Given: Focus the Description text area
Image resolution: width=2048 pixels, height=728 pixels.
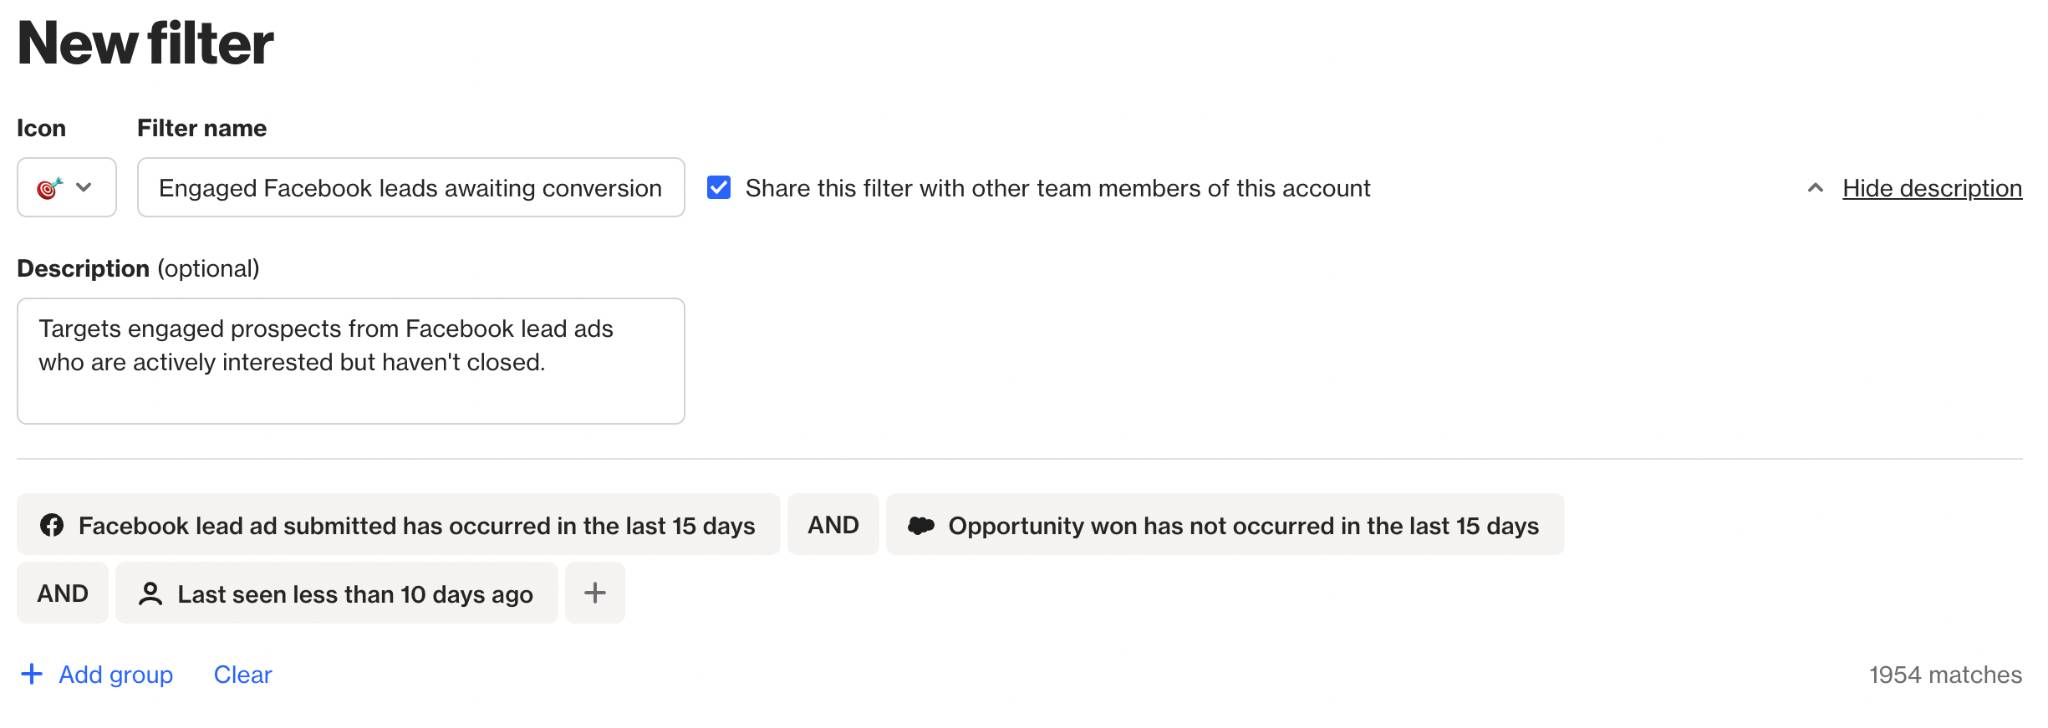Looking at the screenshot, I should [350, 361].
